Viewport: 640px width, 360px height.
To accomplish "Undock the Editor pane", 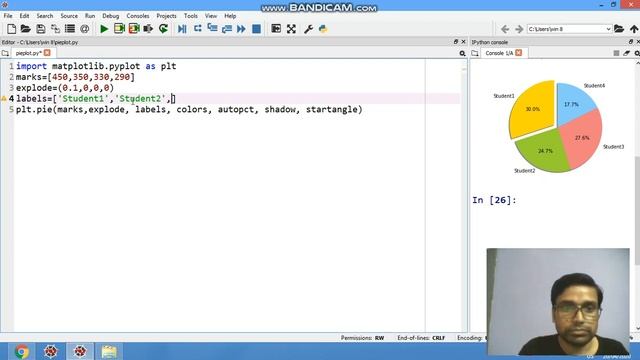I will tap(456, 42).
